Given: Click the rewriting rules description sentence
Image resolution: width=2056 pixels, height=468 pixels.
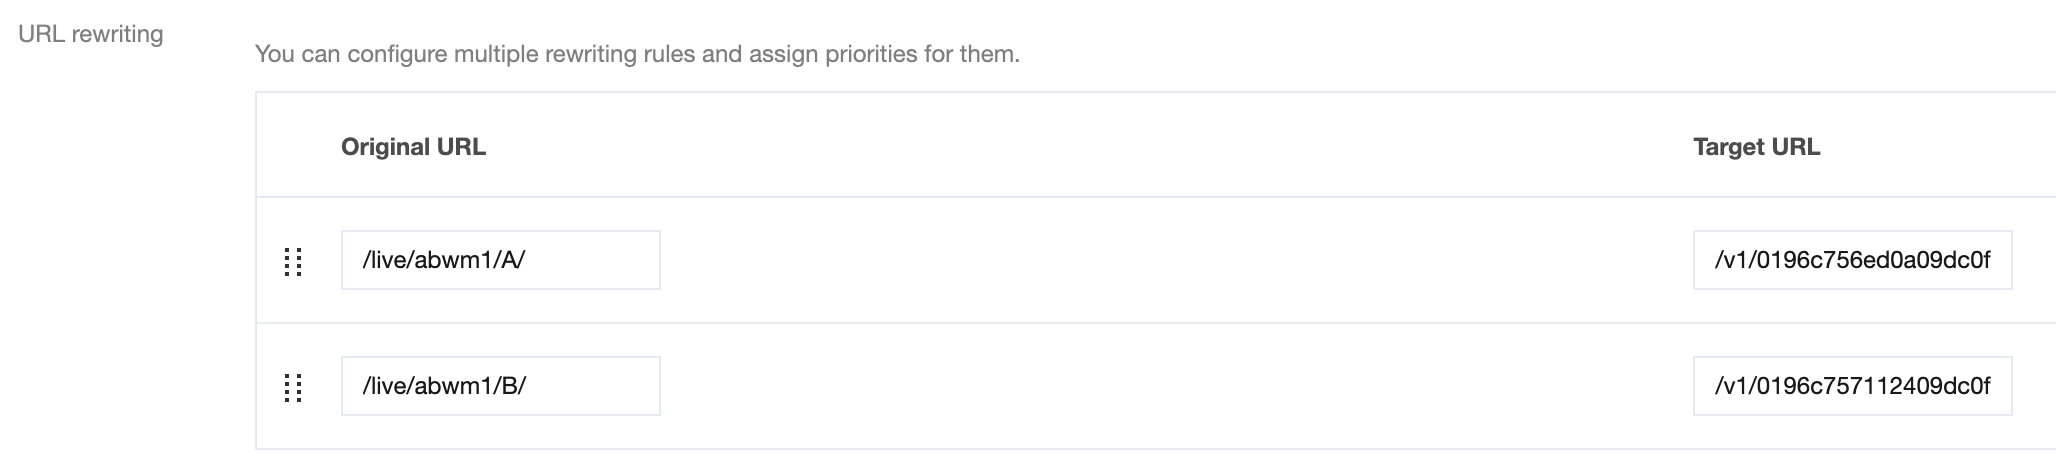Looking at the screenshot, I should [x=637, y=54].
